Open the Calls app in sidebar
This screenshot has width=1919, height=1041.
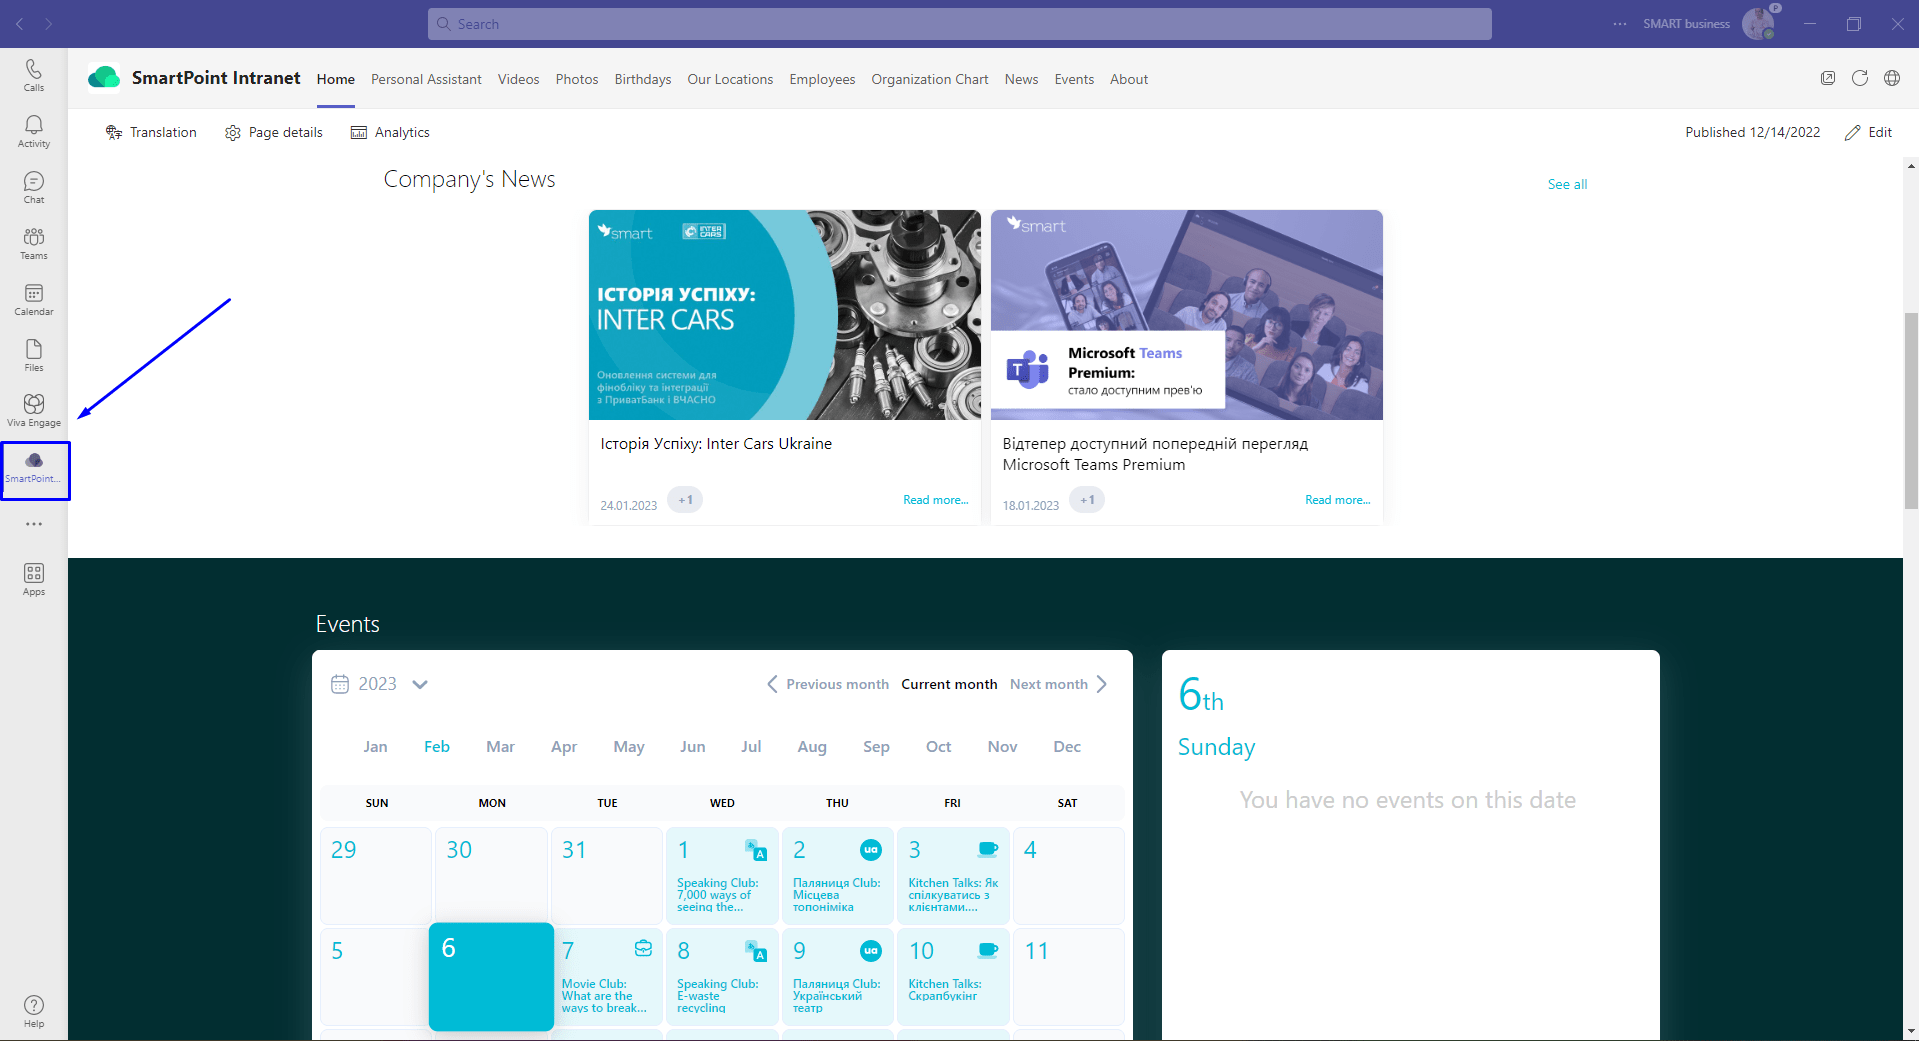click(34, 74)
